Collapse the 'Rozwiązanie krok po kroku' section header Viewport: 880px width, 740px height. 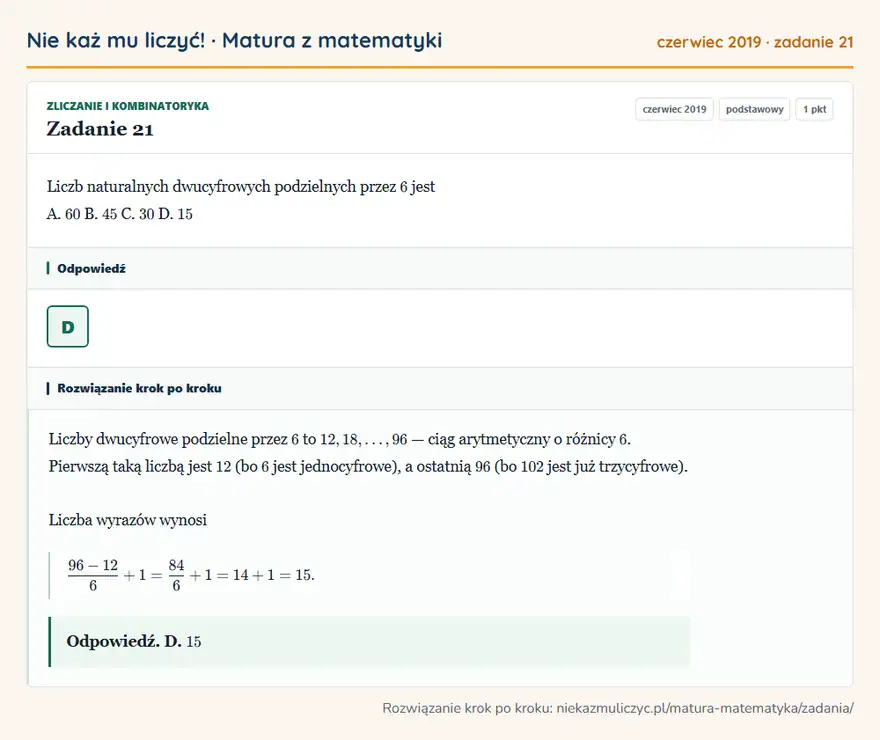pyautogui.click(x=440, y=388)
